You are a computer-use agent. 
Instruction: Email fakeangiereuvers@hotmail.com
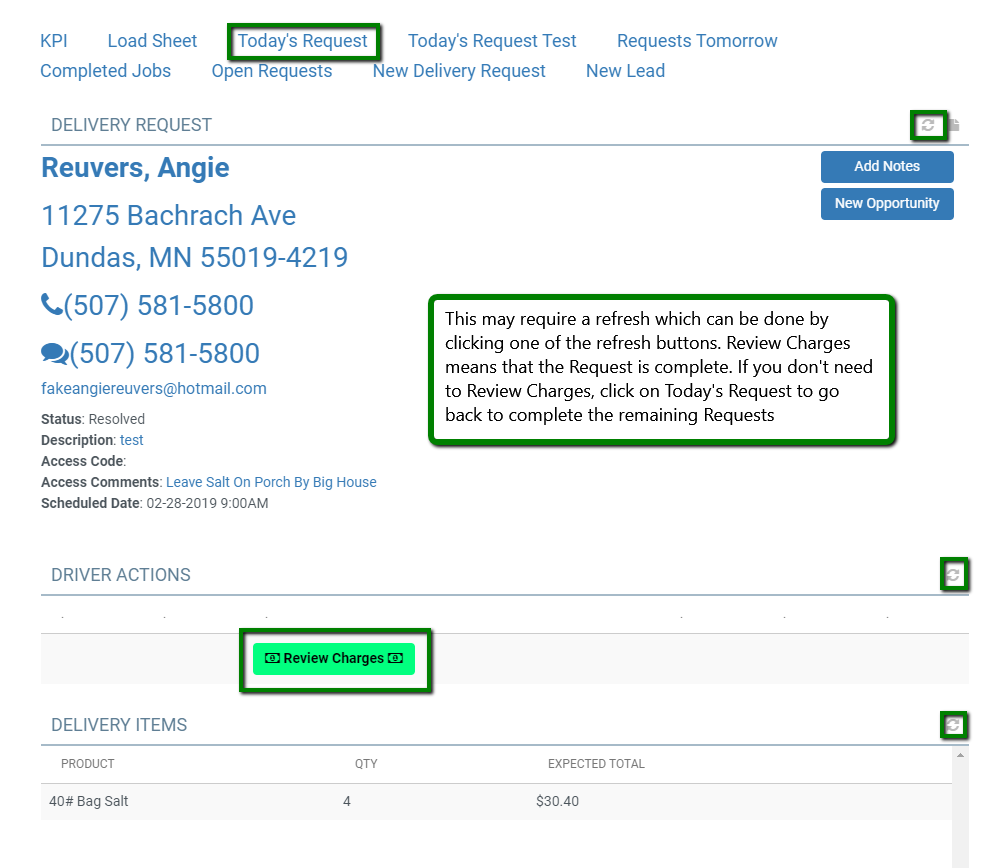[154, 389]
